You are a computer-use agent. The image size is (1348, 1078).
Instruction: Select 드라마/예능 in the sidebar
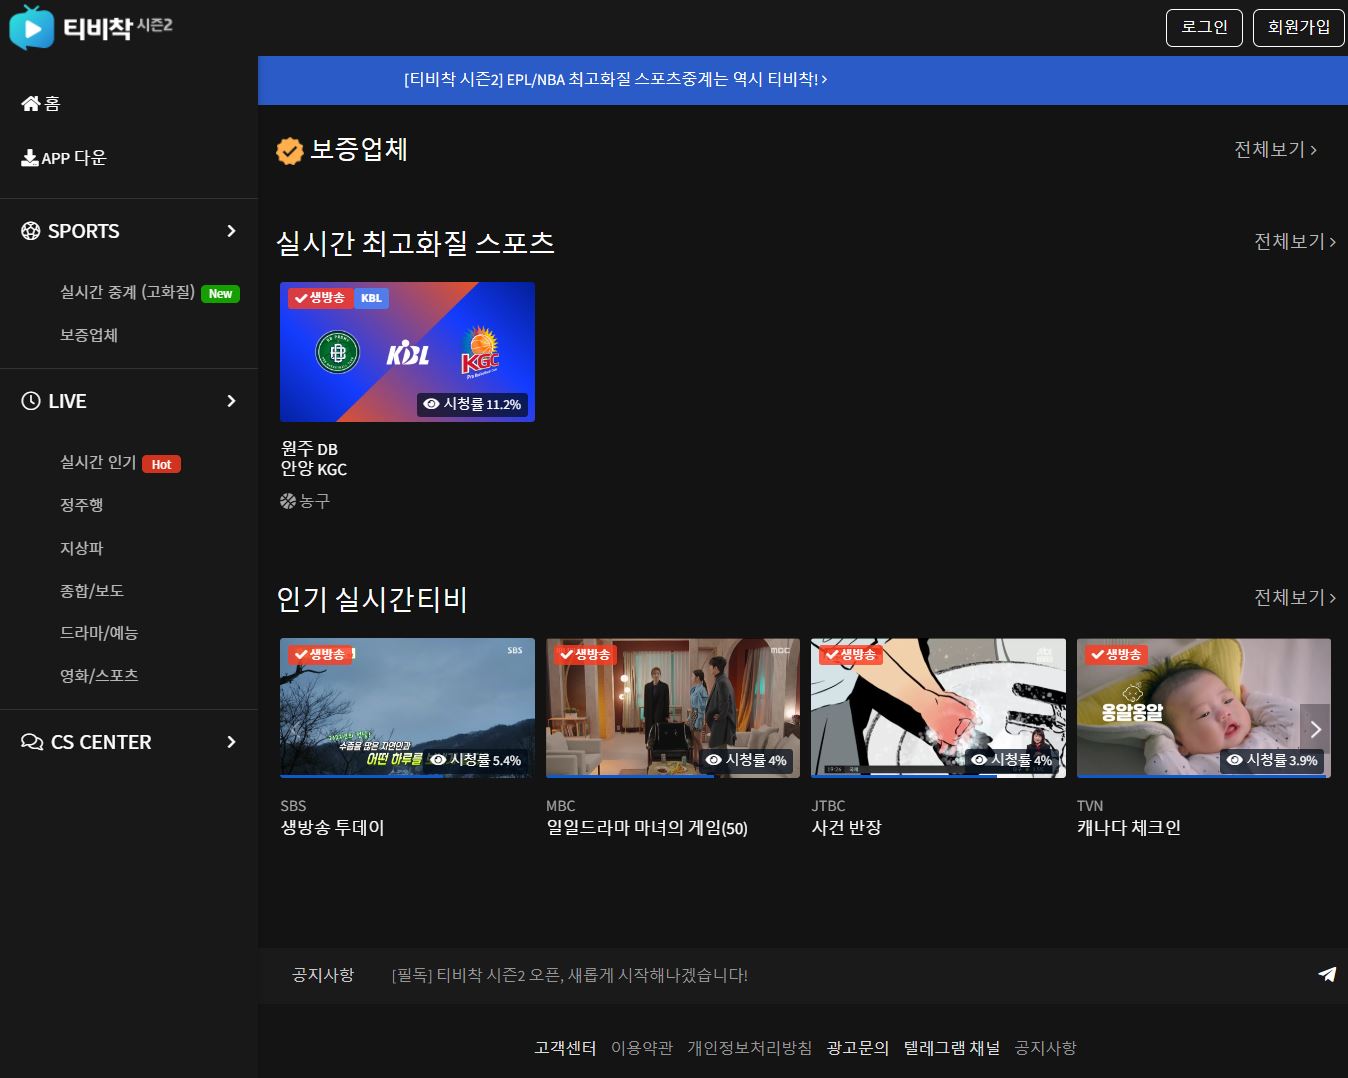click(99, 633)
